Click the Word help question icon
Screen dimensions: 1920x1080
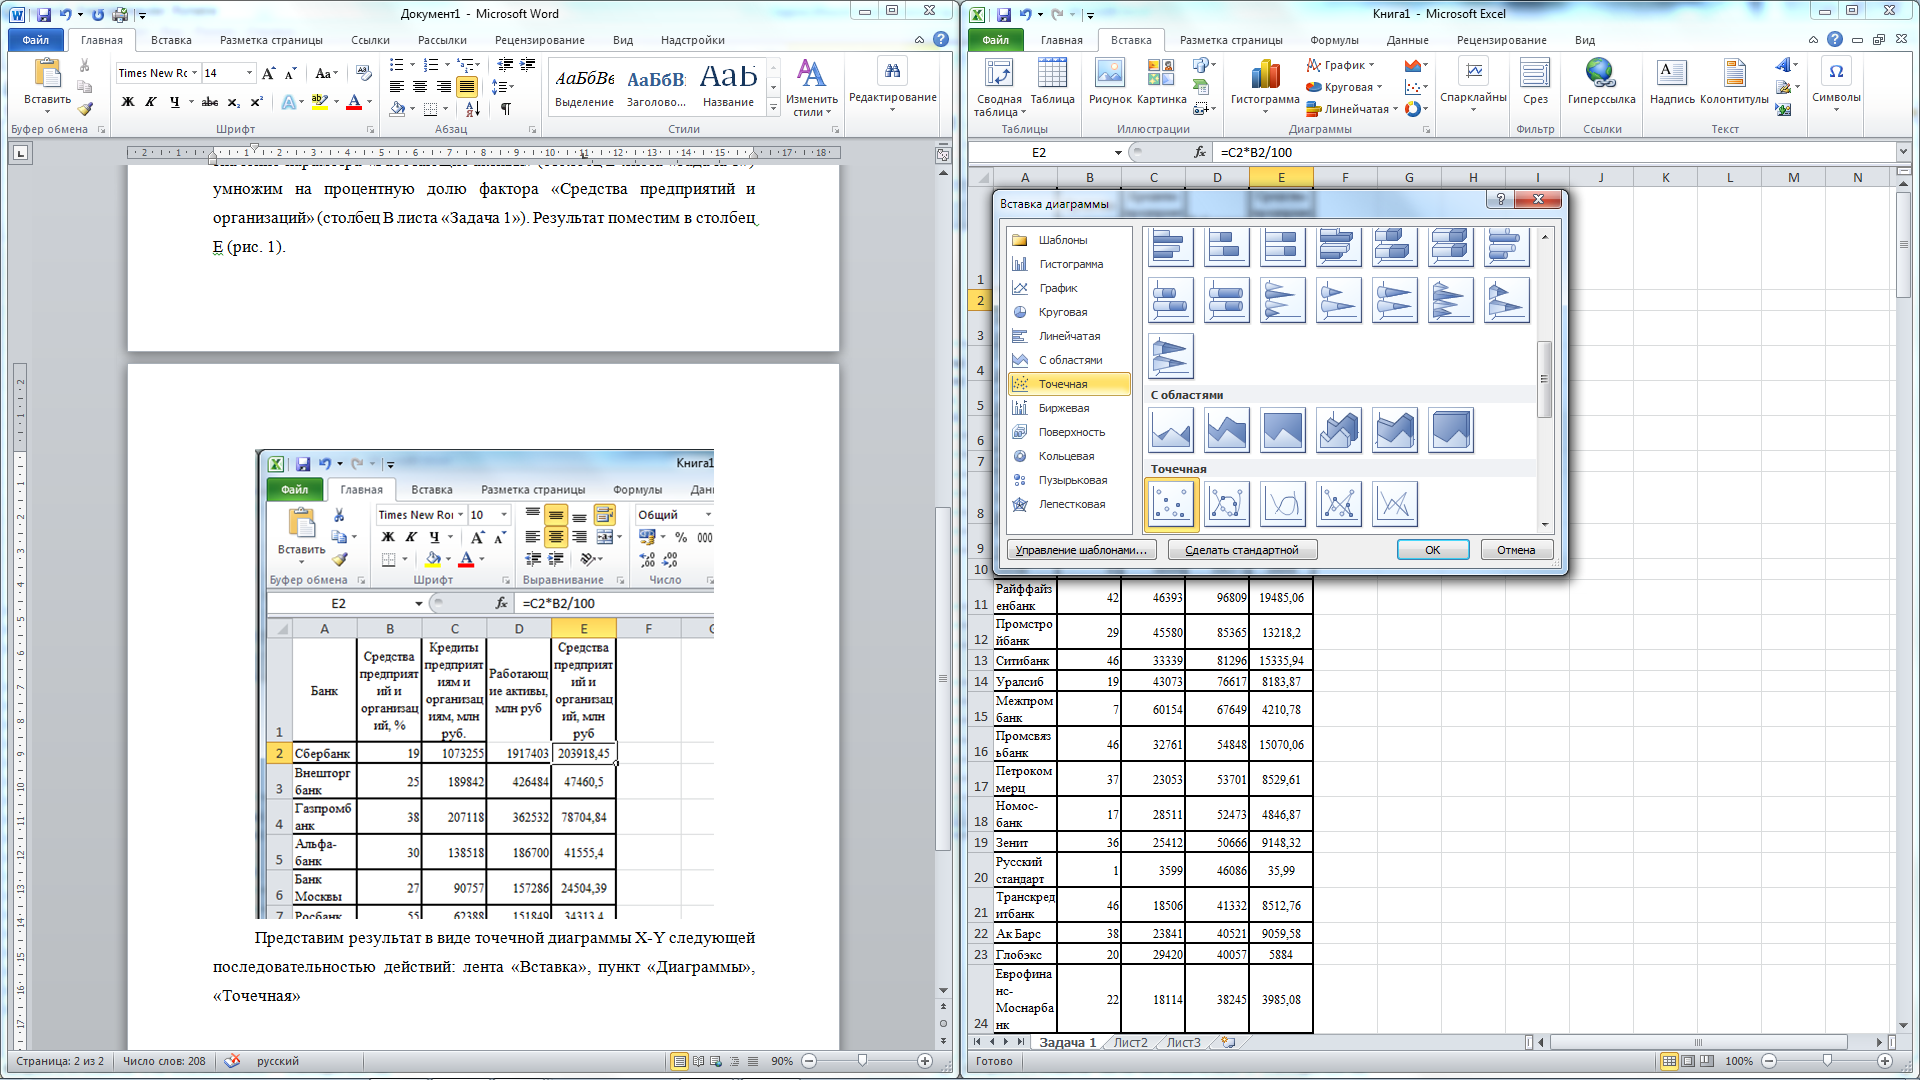point(941,40)
